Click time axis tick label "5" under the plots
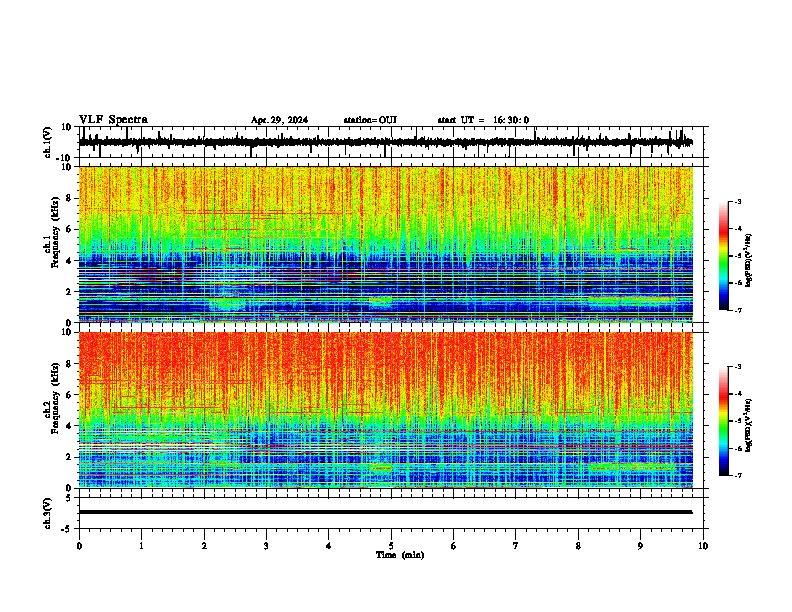792x612 pixels. click(x=391, y=546)
